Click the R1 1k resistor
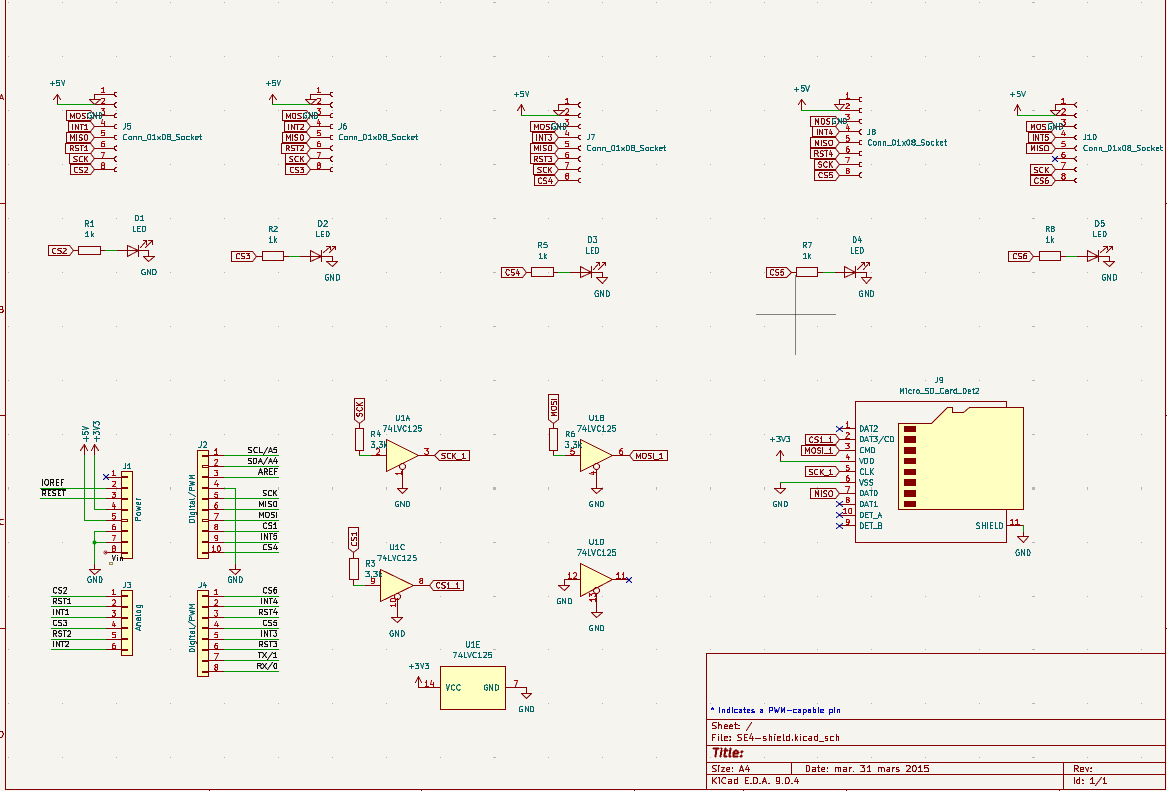This screenshot has height=791, width=1167. [89, 250]
